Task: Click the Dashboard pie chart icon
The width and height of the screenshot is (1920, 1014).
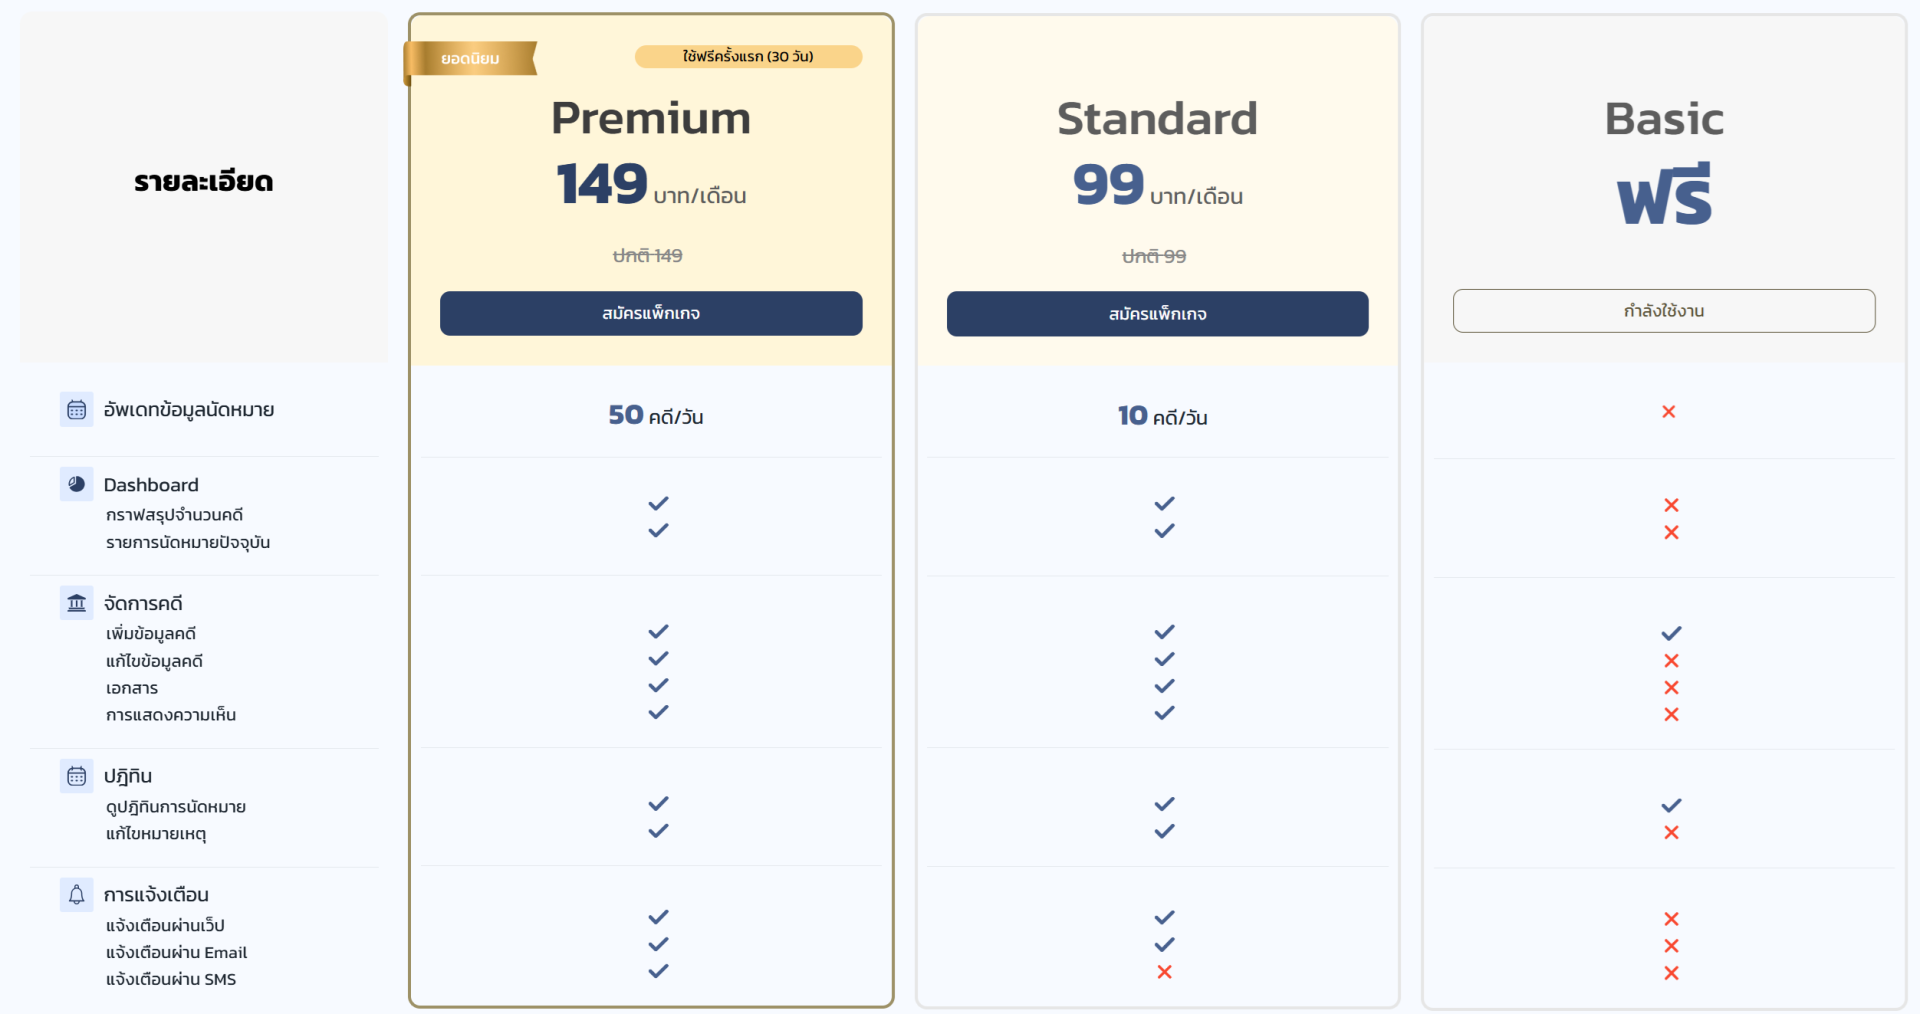Action: tap(77, 484)
